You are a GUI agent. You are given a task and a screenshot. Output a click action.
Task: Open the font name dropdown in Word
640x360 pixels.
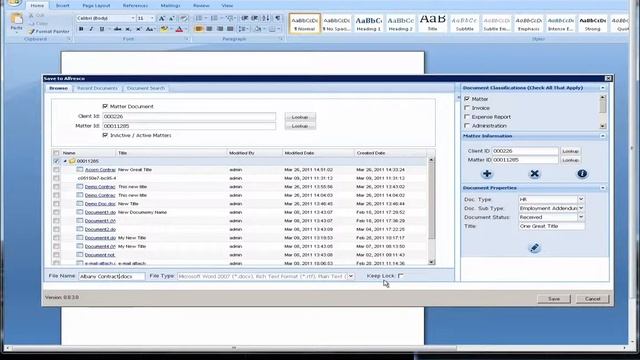(133, 18)
